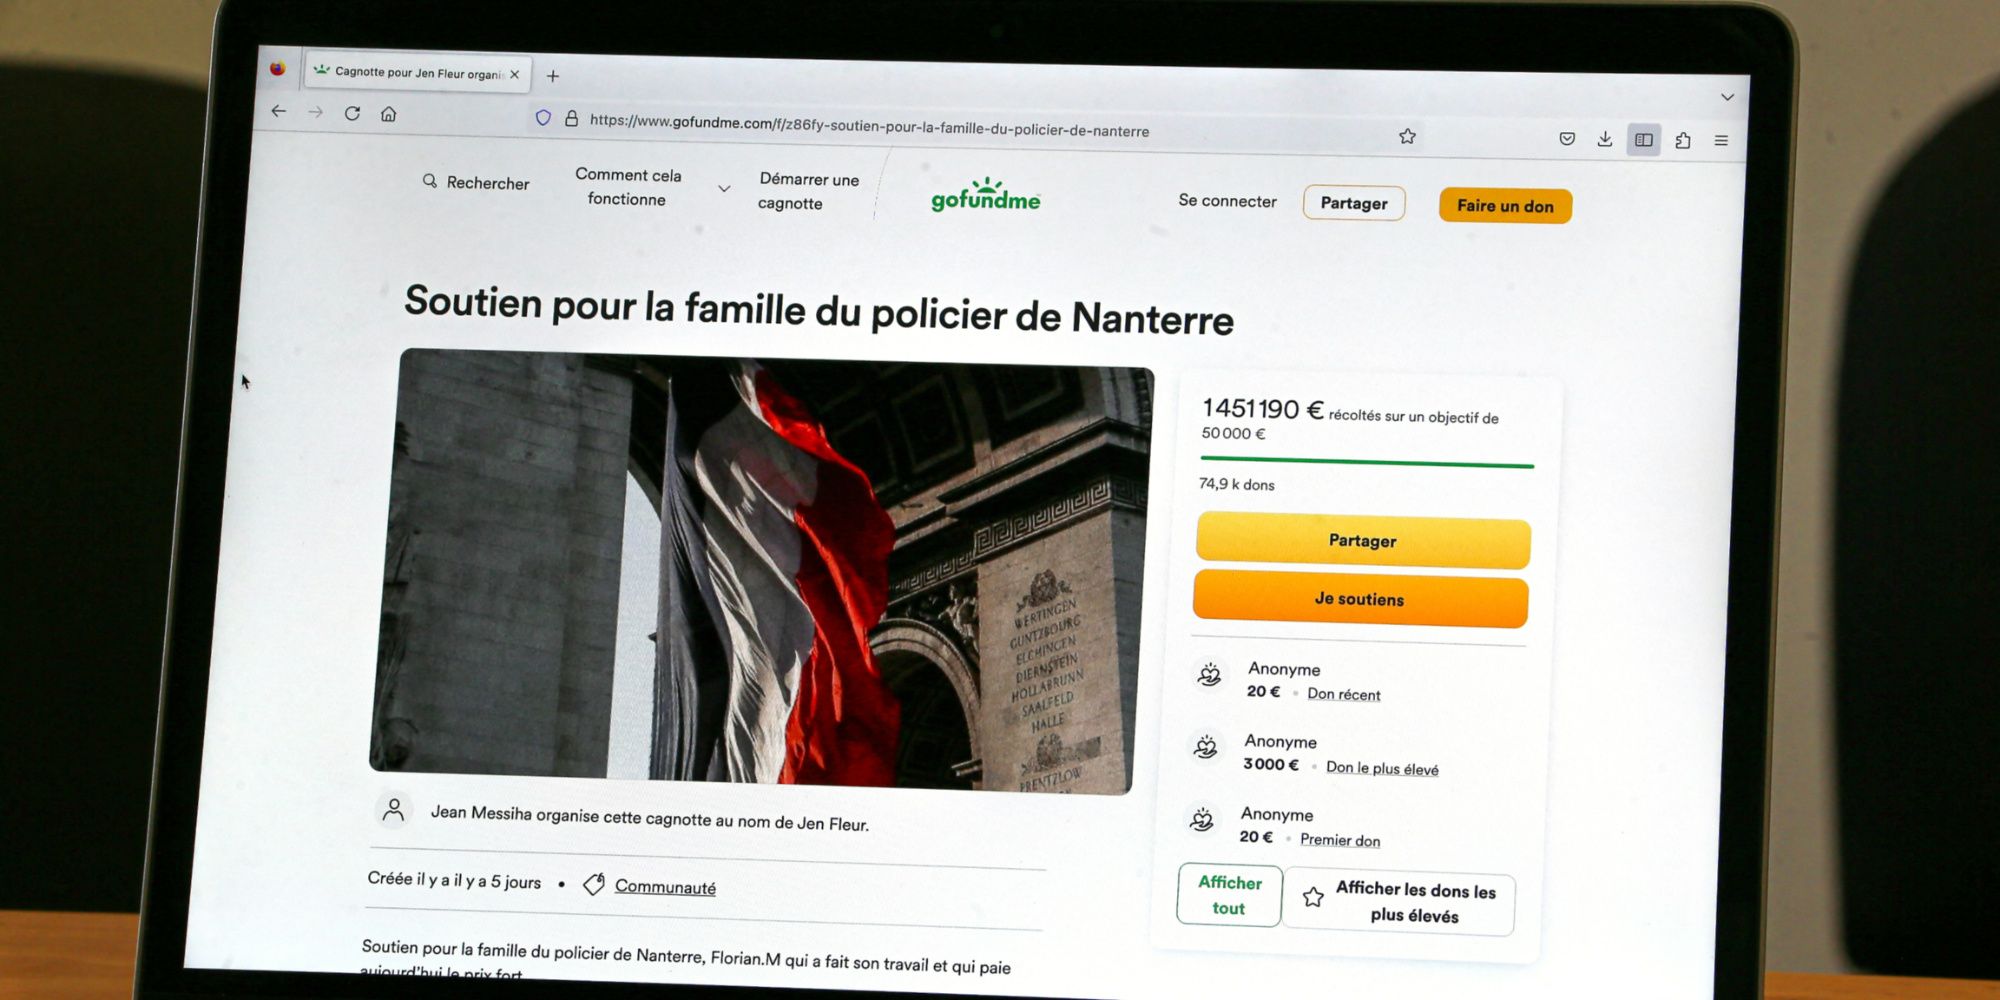Open the hamburger application menu
The image size is (2000, 1000).
click(1721, 141)
